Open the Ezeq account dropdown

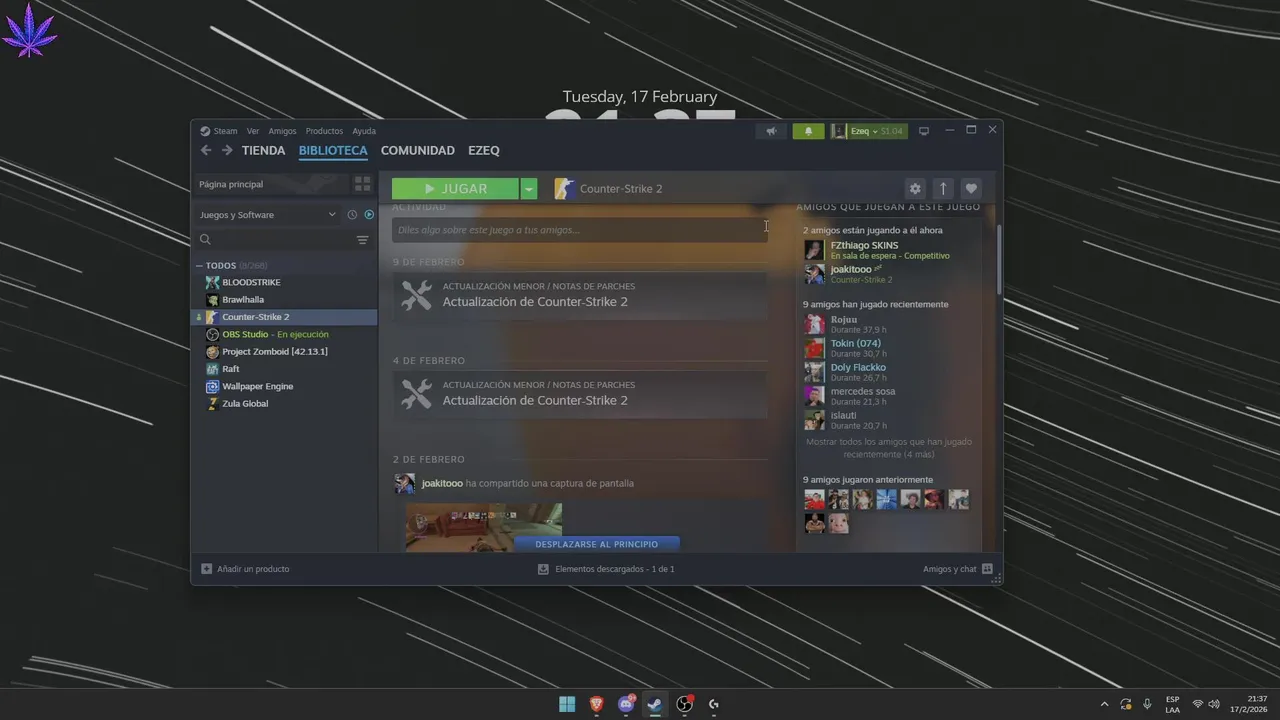[x=869, y=131]
